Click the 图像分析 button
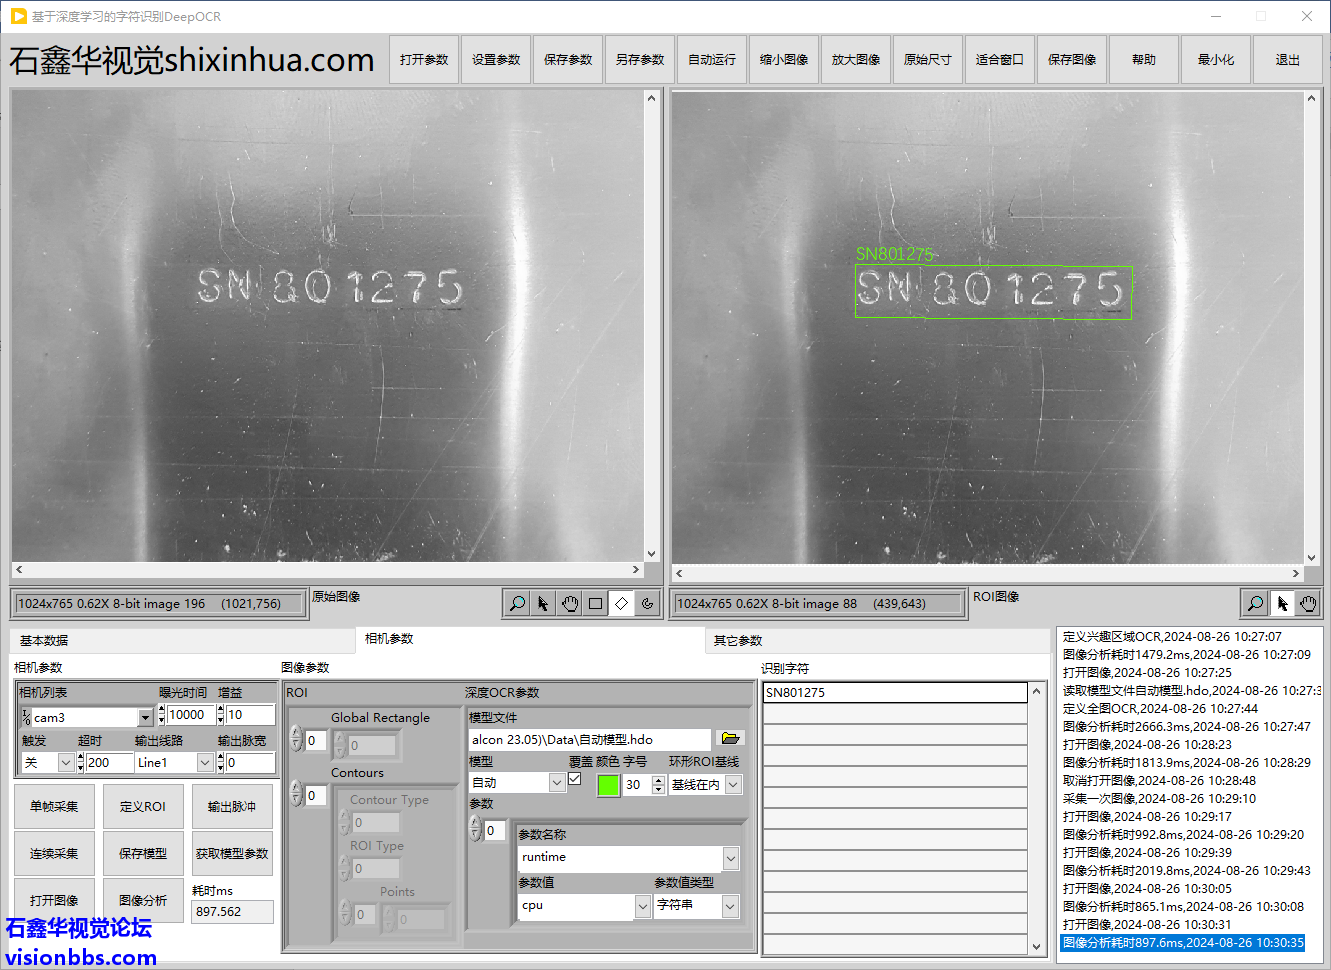 143,900
